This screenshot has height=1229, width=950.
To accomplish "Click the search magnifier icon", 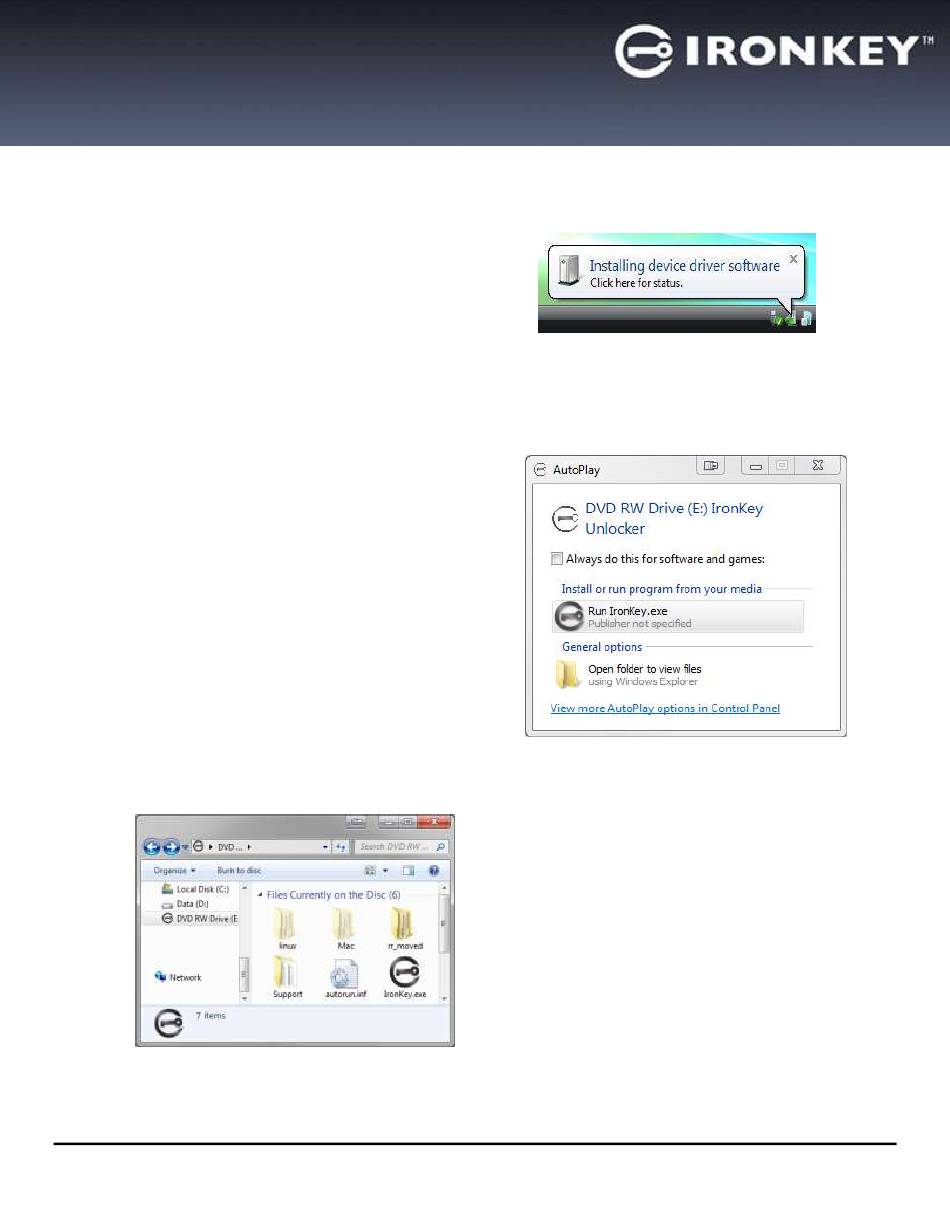I will [440, 847].
